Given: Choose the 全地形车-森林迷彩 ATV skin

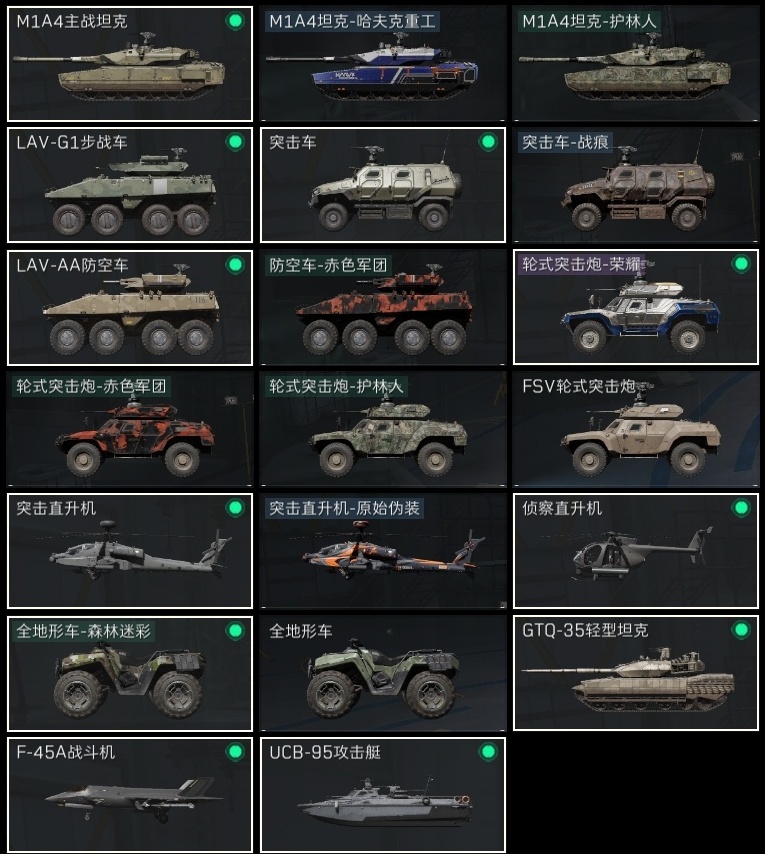Looking at the screenshot, I should tap(130, 673).
